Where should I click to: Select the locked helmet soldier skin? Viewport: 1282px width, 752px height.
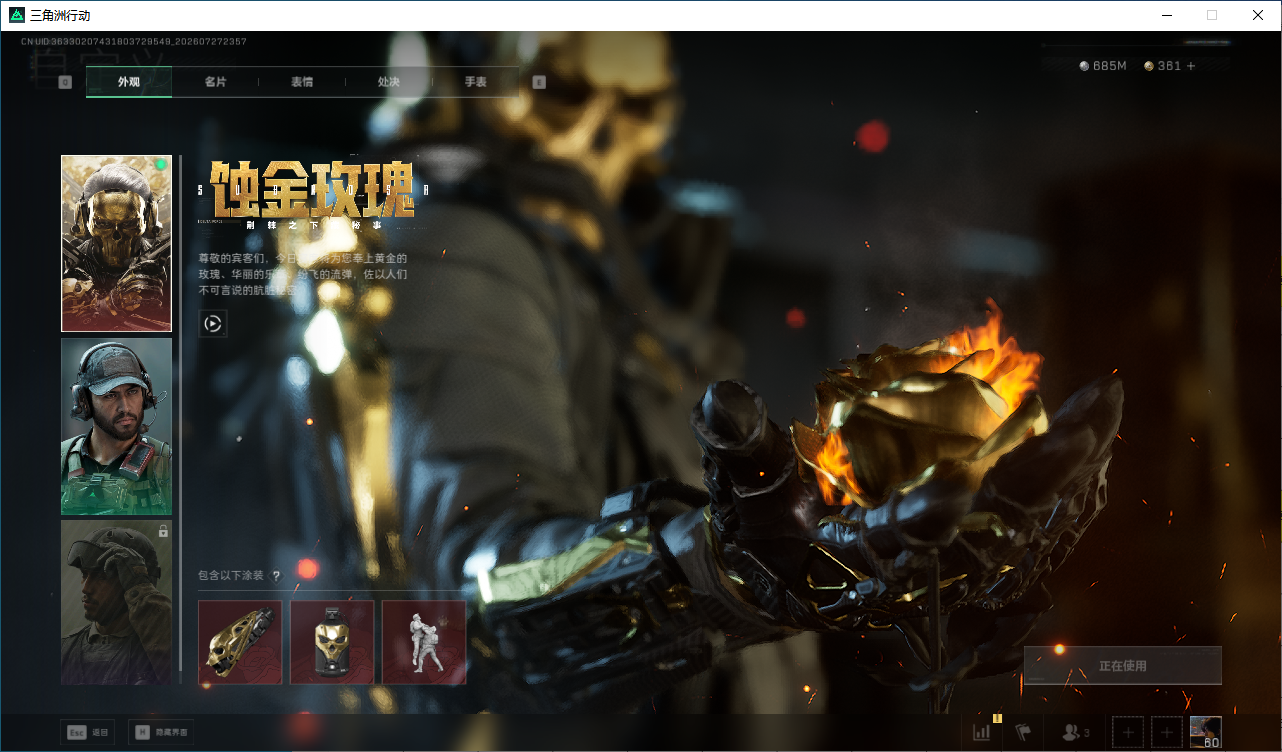pos(116,602)
